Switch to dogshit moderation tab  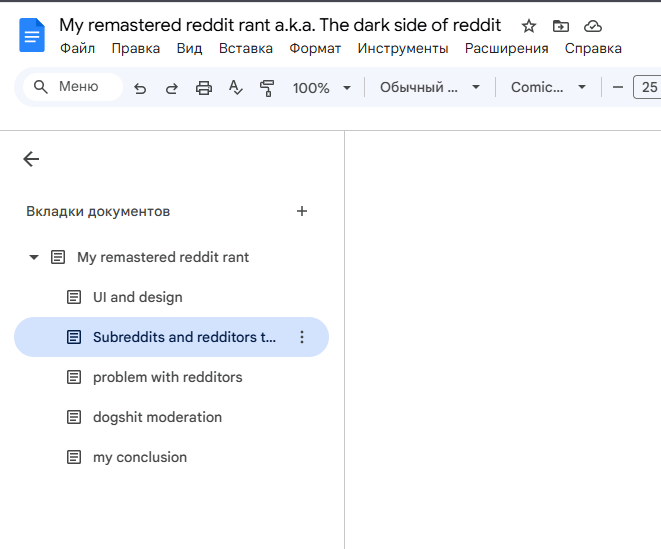pos(172,417)
